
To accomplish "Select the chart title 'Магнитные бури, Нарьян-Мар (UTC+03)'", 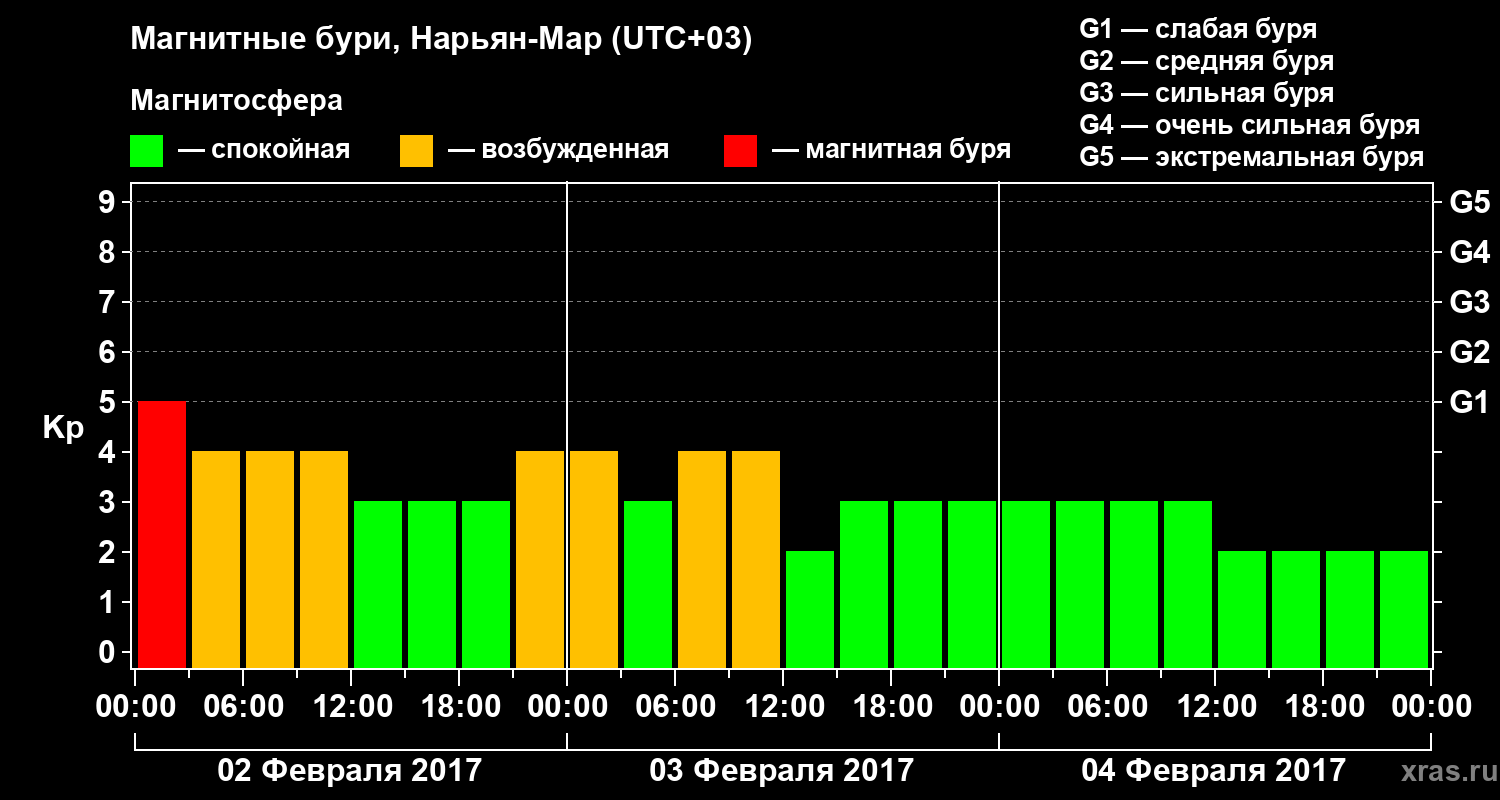I will [441, 40].
